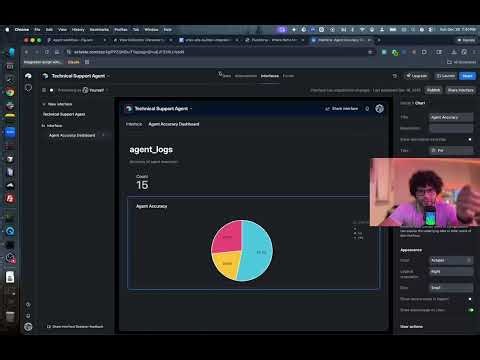Click the Chrome back arrow
The width and height of the screenshot is (480, 360).
point(27,52)
